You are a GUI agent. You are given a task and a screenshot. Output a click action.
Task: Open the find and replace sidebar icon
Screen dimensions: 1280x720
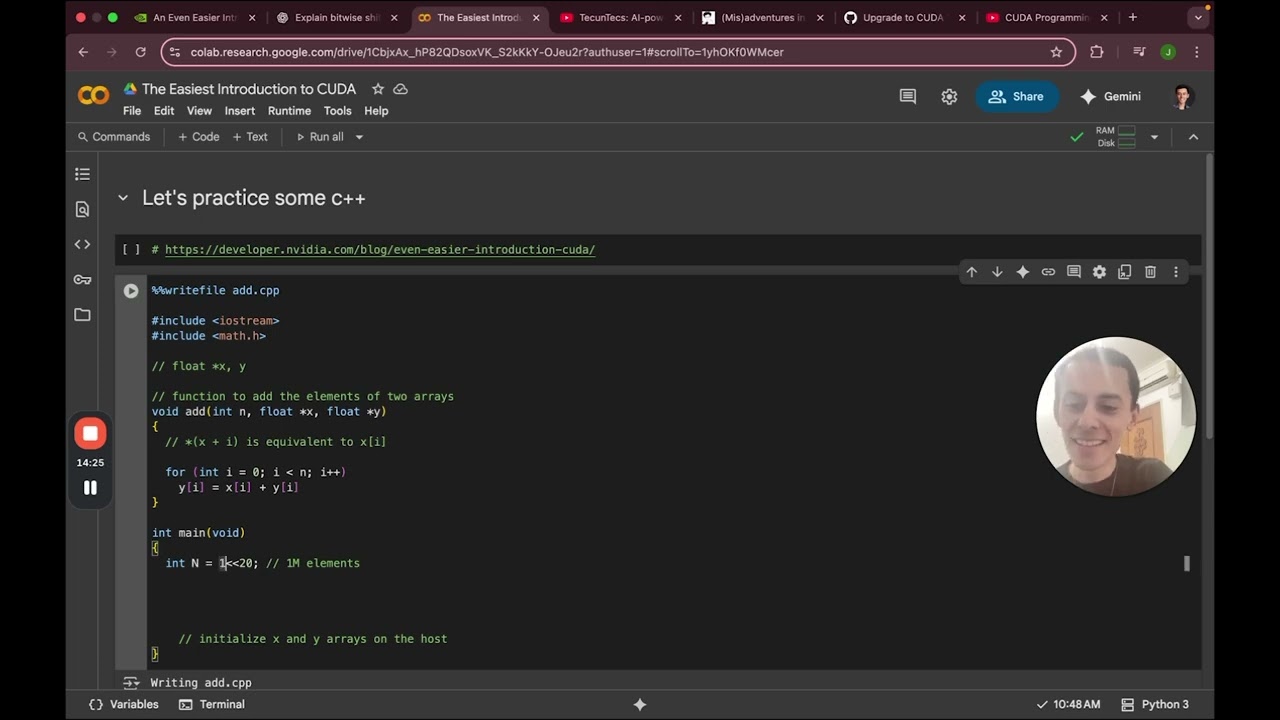click(82, 209)
